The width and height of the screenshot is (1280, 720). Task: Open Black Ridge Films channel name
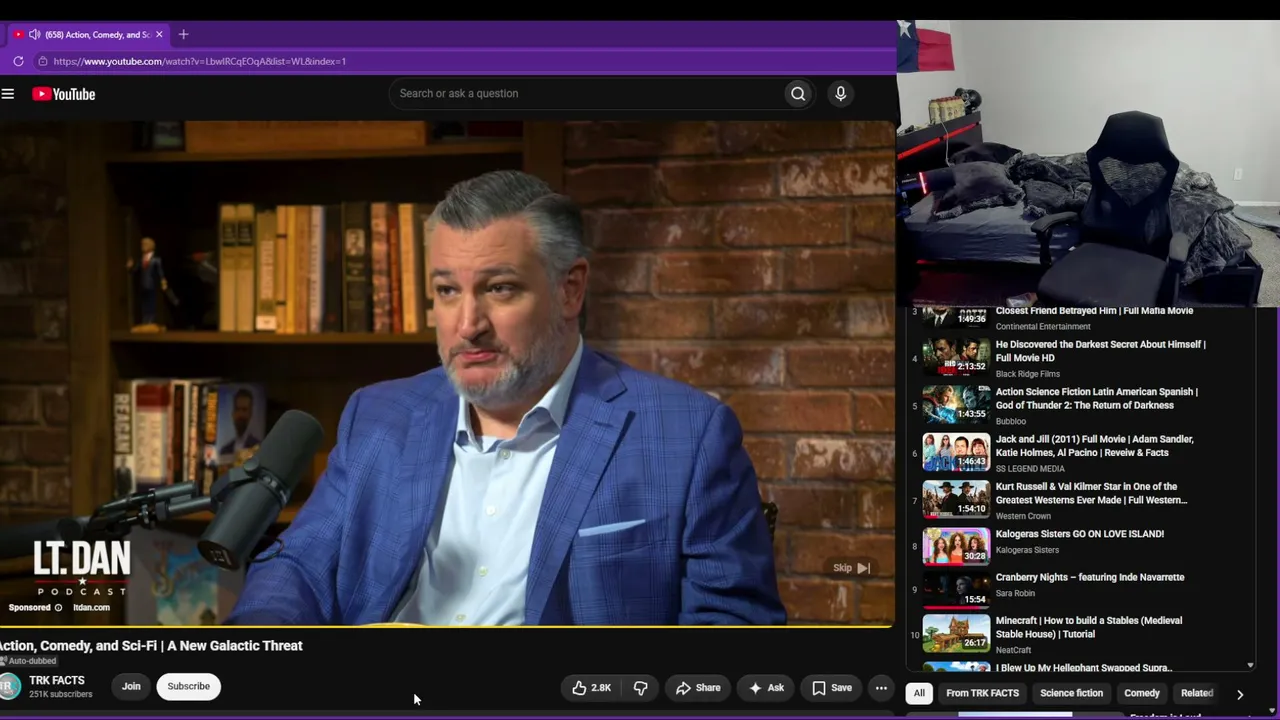click(1027, 374)
